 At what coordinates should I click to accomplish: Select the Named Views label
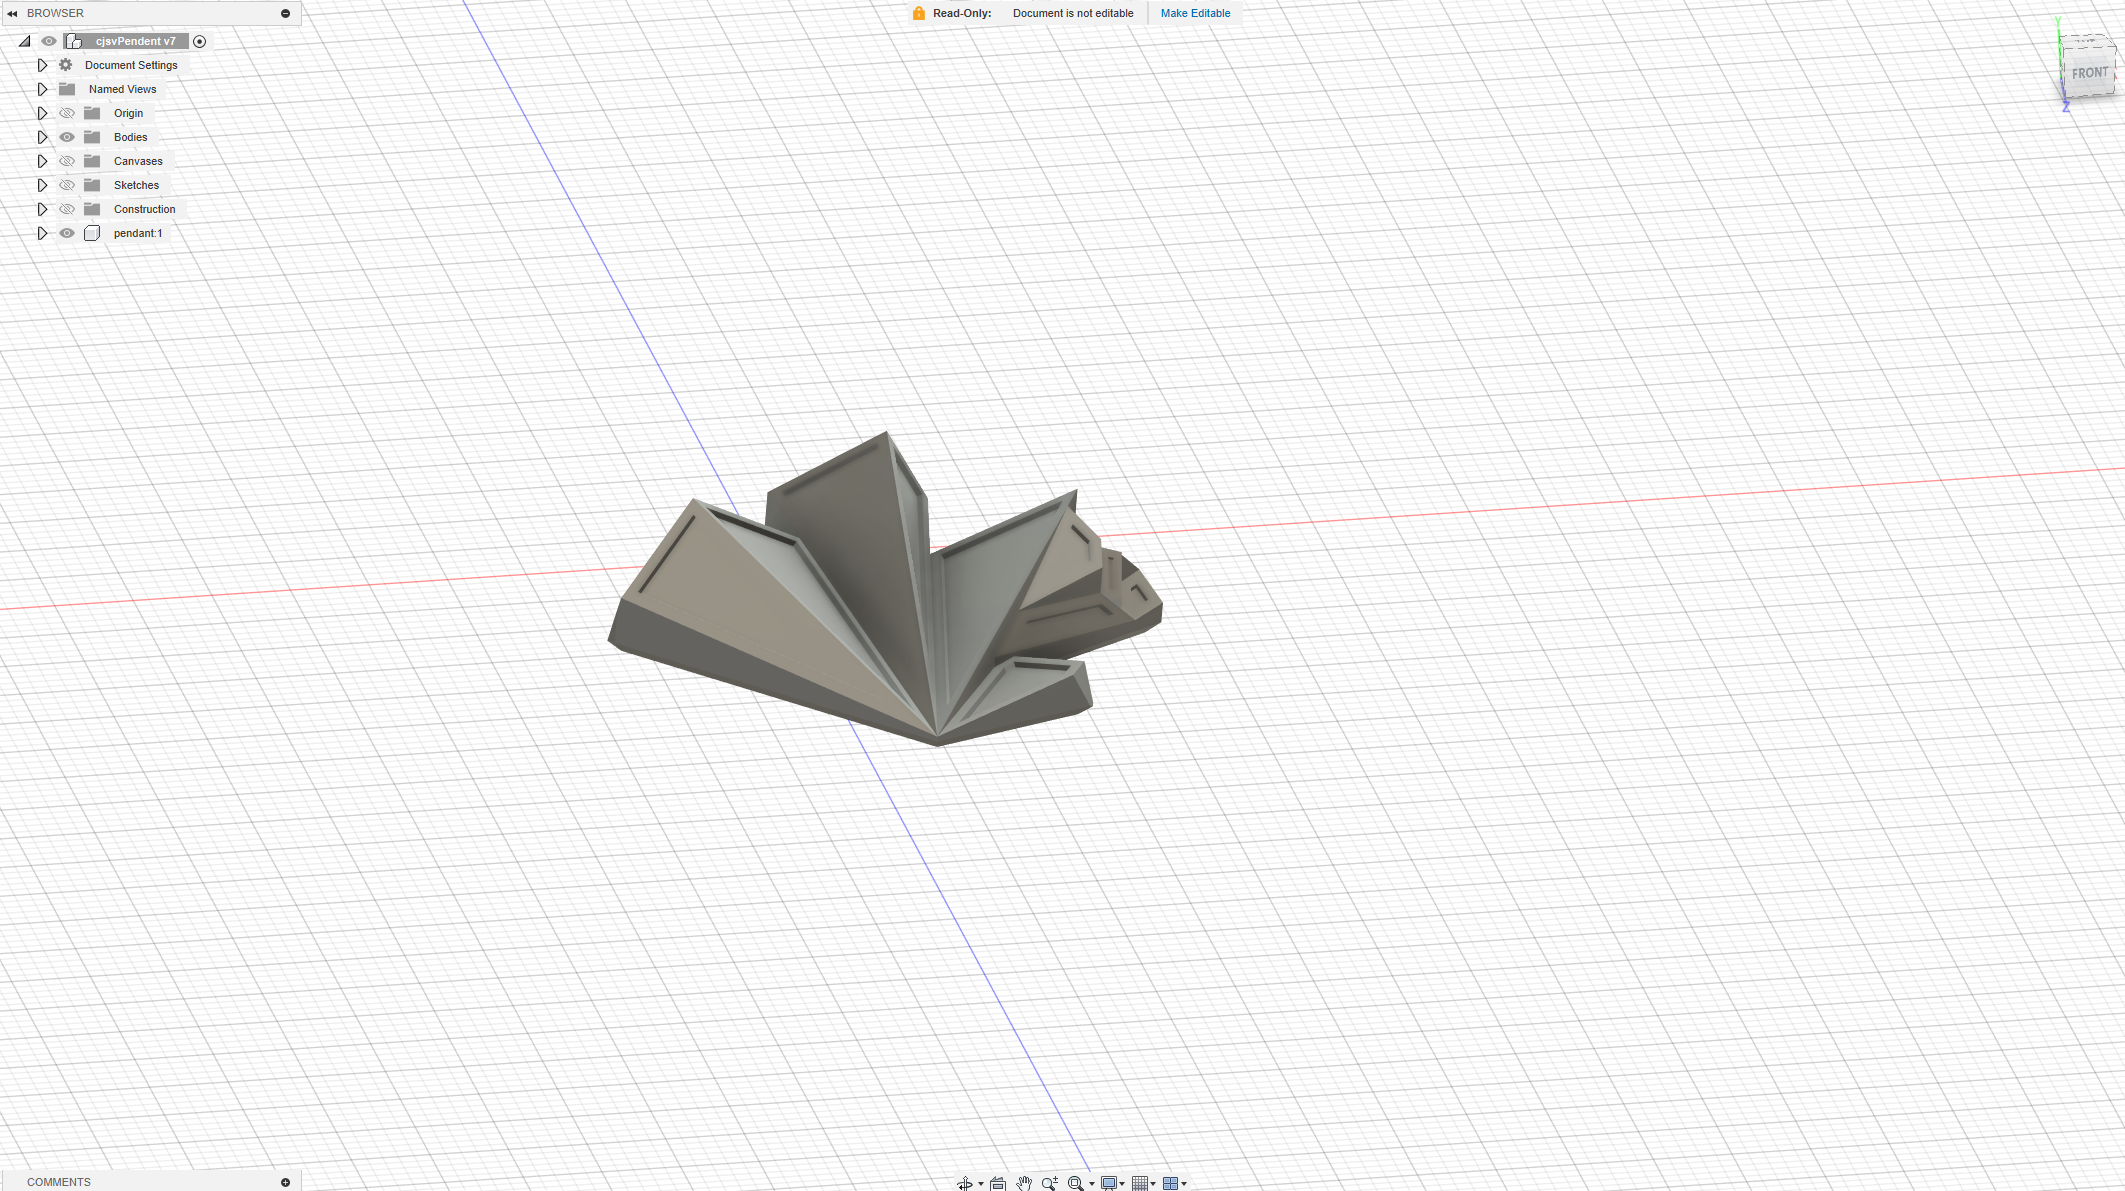(x=122, y=89)
